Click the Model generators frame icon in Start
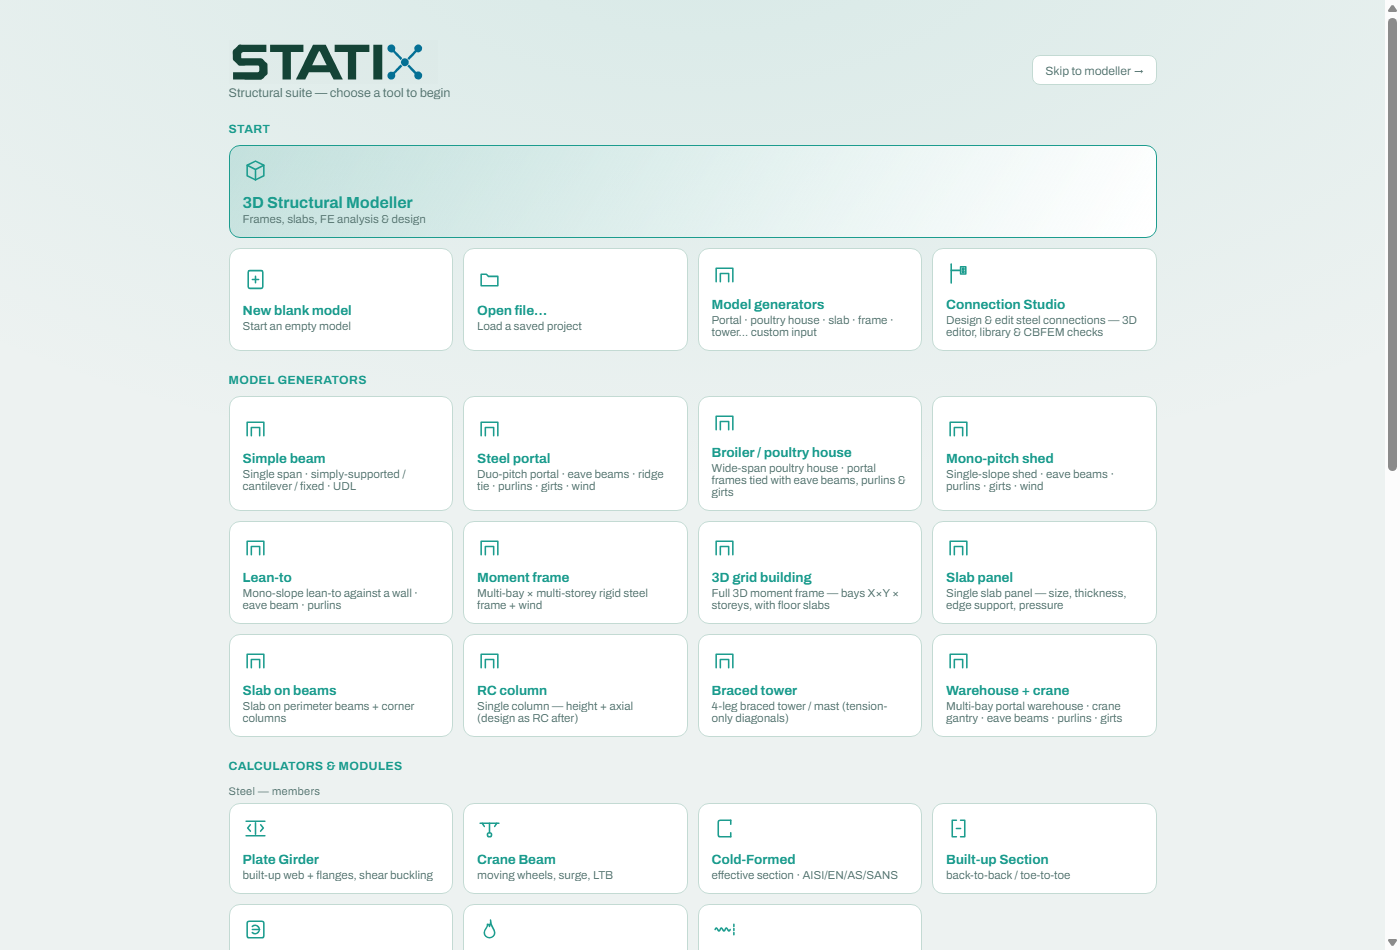Screen dimensions: 1400x950 pyautogui.click(x=725, y=275)
